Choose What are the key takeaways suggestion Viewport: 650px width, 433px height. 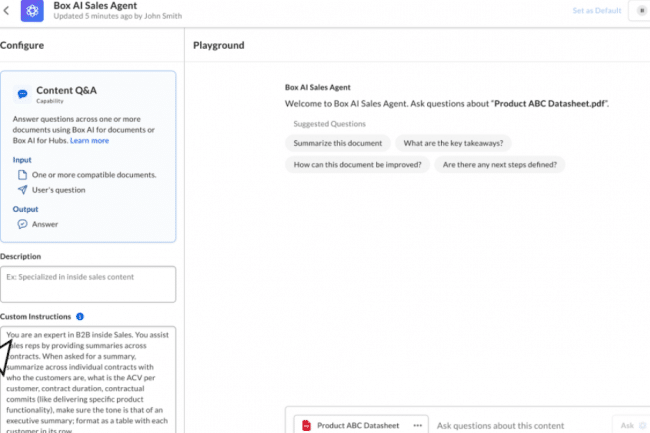tap(453, 143)
